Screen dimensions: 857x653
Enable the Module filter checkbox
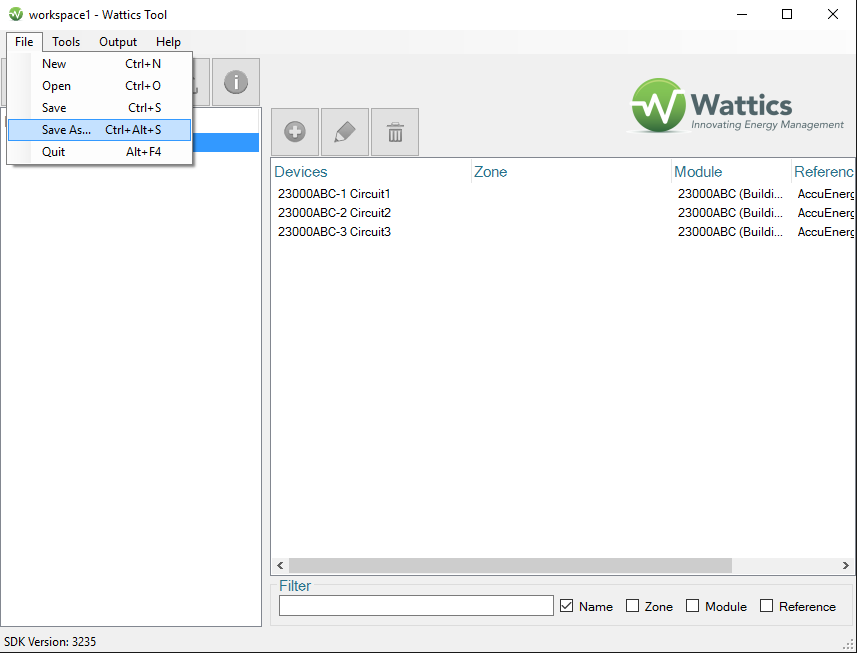pos(692,606)
